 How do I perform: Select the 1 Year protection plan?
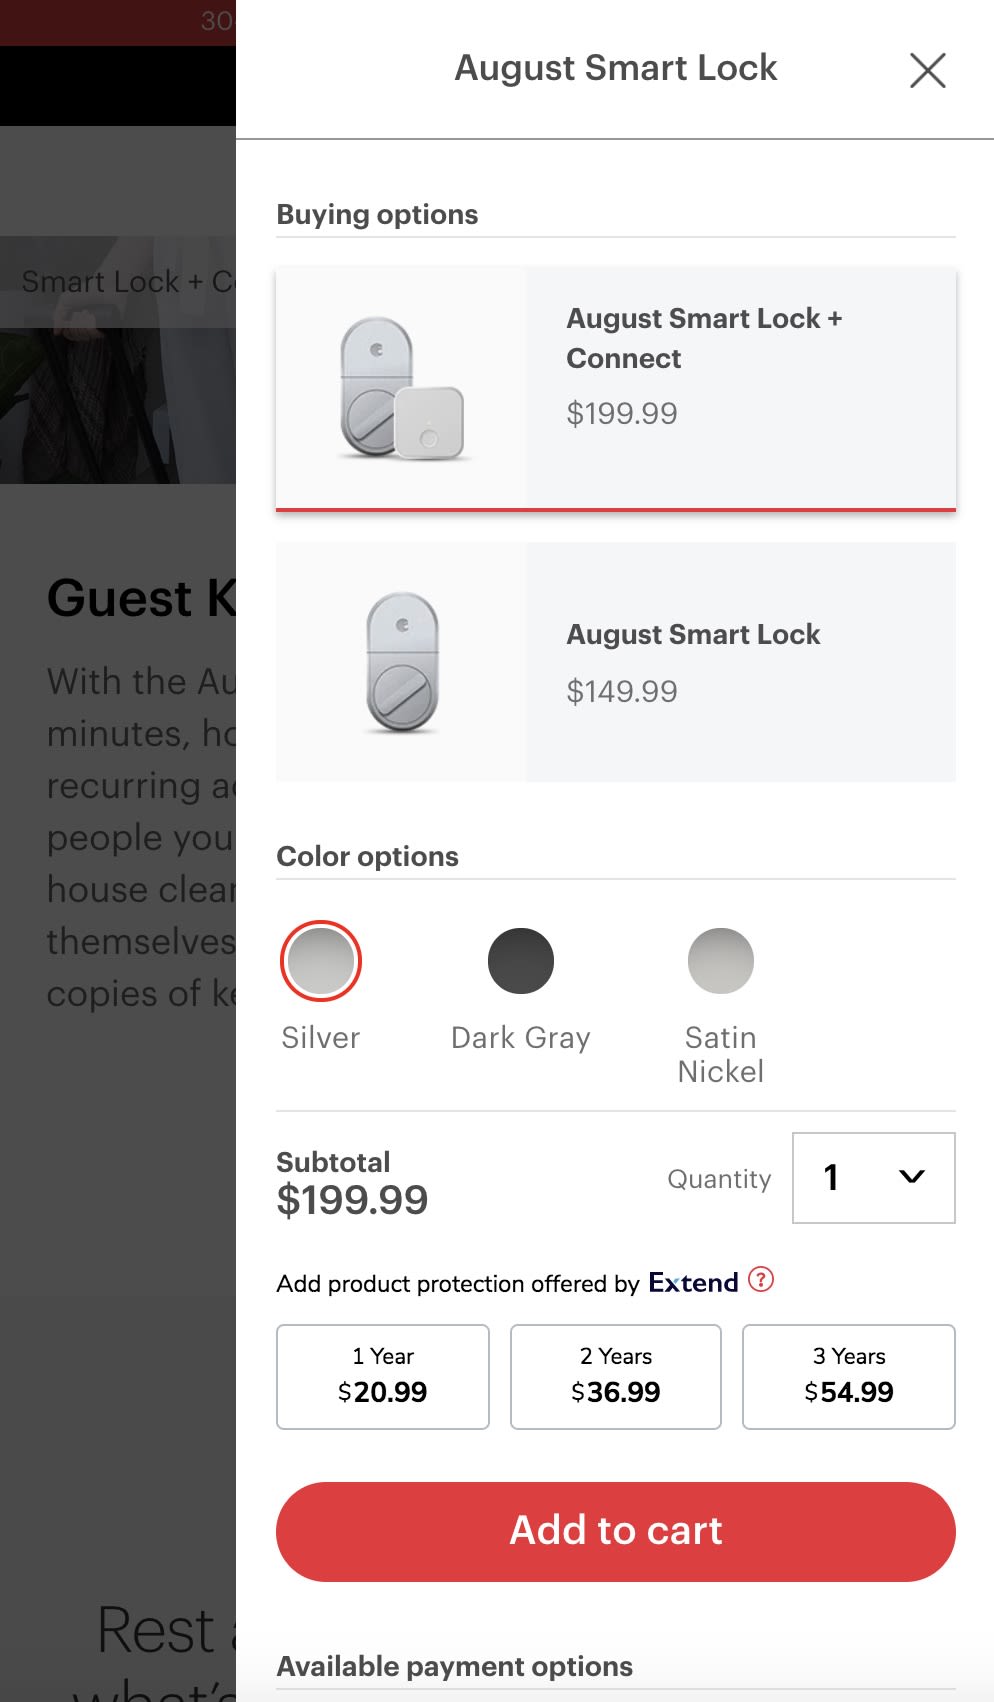point(383,1377)
